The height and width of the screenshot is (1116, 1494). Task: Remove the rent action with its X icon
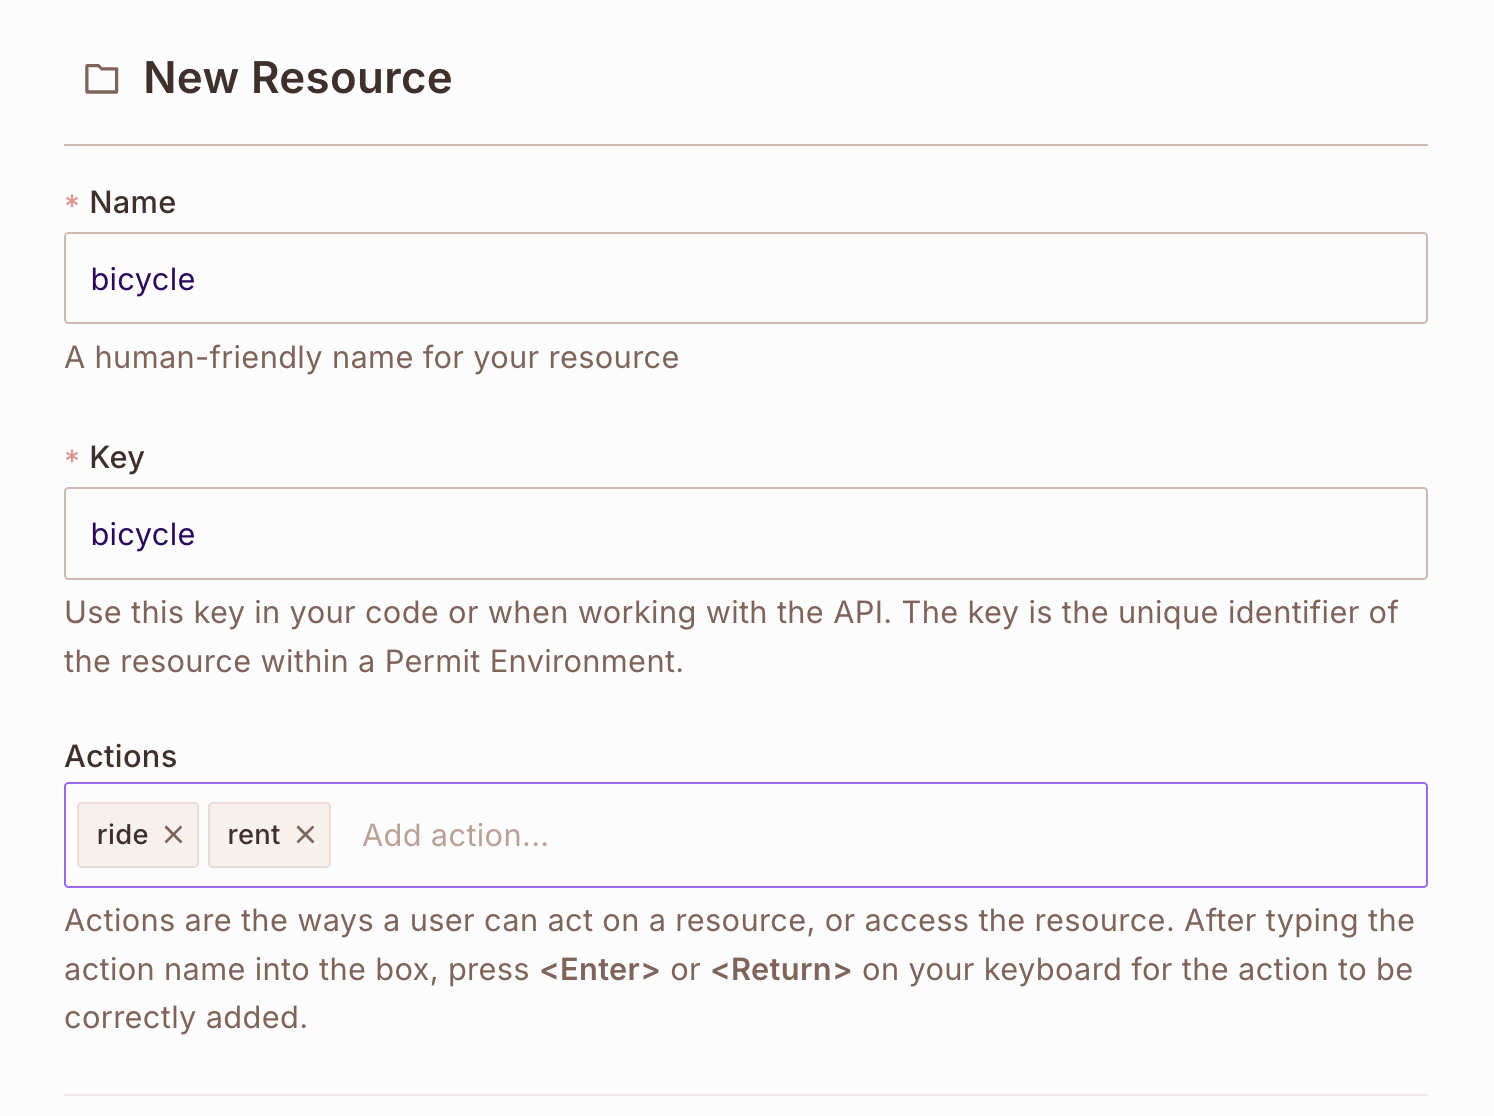[x=306, y=834]
